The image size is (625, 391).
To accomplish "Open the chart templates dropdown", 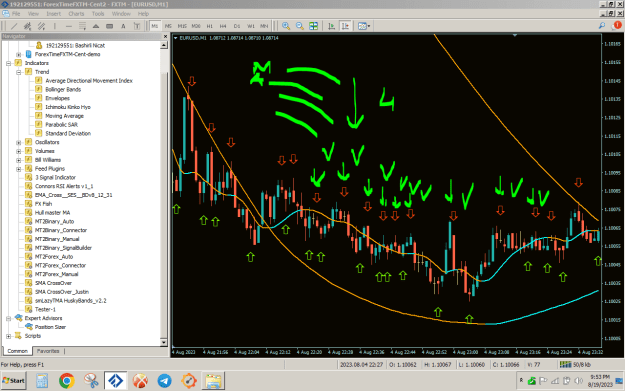I will click(364, 26).
